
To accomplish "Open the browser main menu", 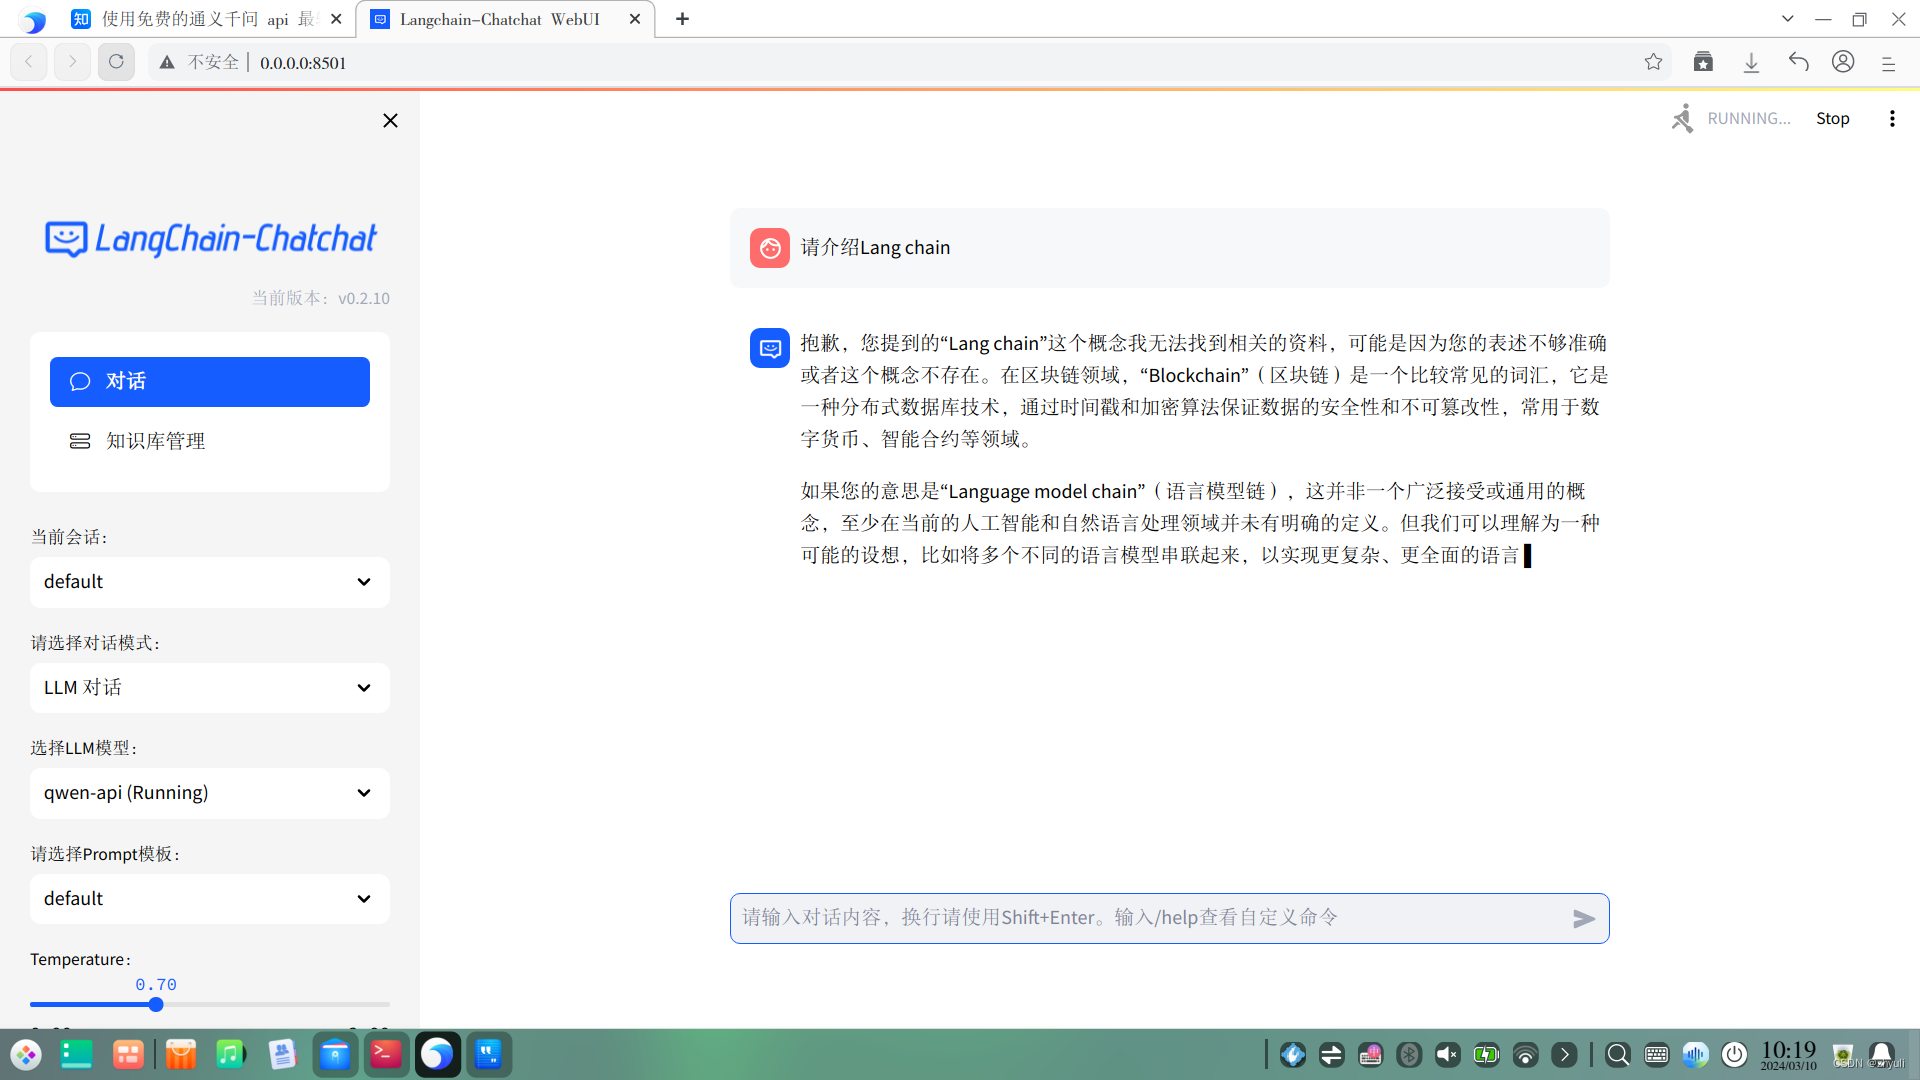I will (x=1888, y=63).
